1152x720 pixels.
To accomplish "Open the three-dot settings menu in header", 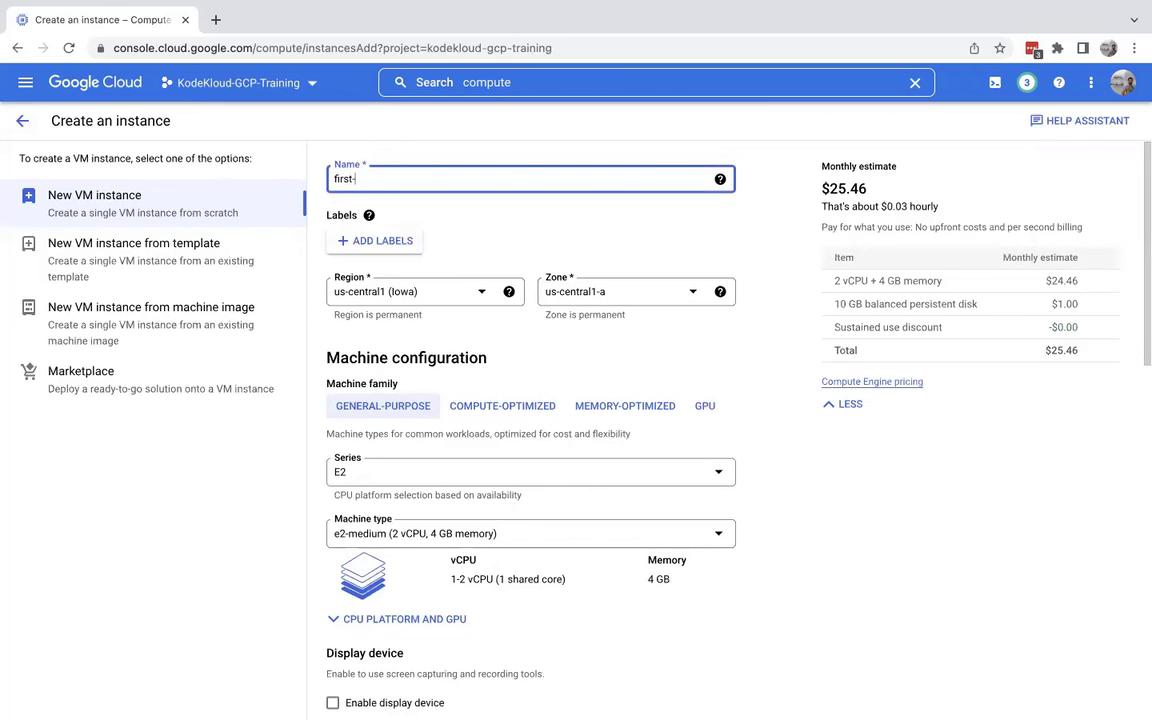I will [1091, 83].
